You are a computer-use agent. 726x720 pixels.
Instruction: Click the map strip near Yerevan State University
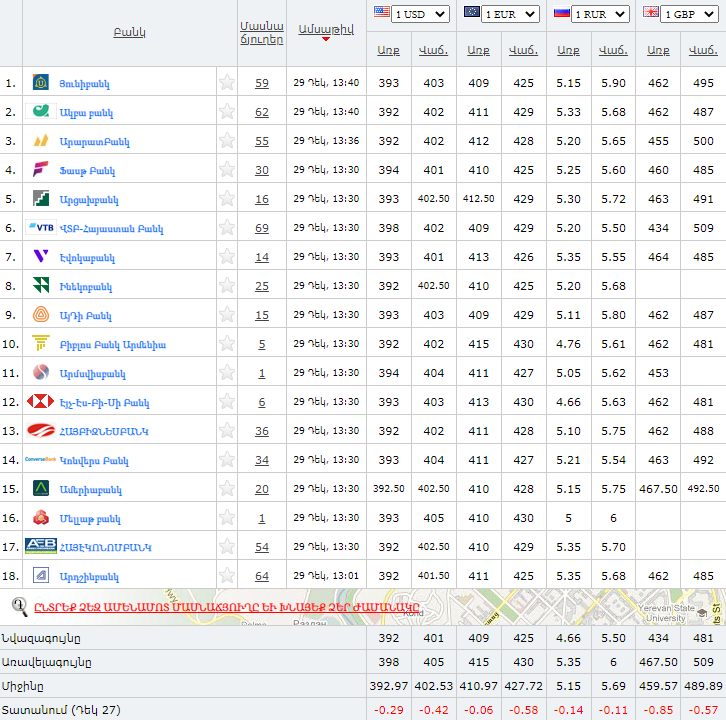pyautogui.click(x=665, y=613)
